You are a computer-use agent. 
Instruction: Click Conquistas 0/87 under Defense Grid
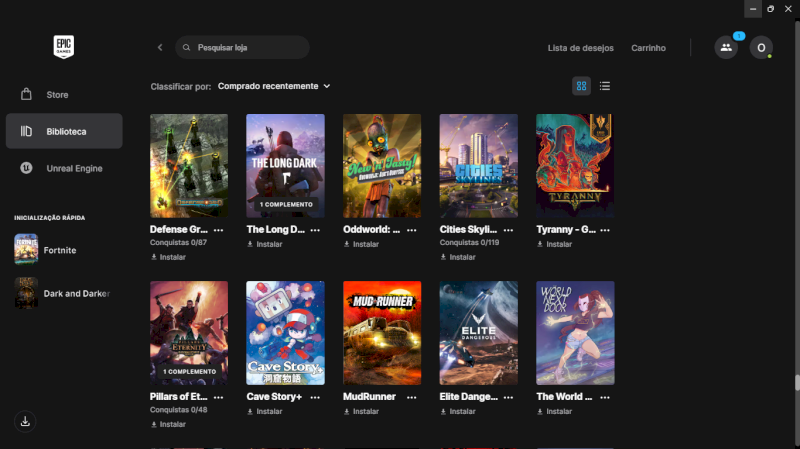pyautogui.click(x=178, y=242)
